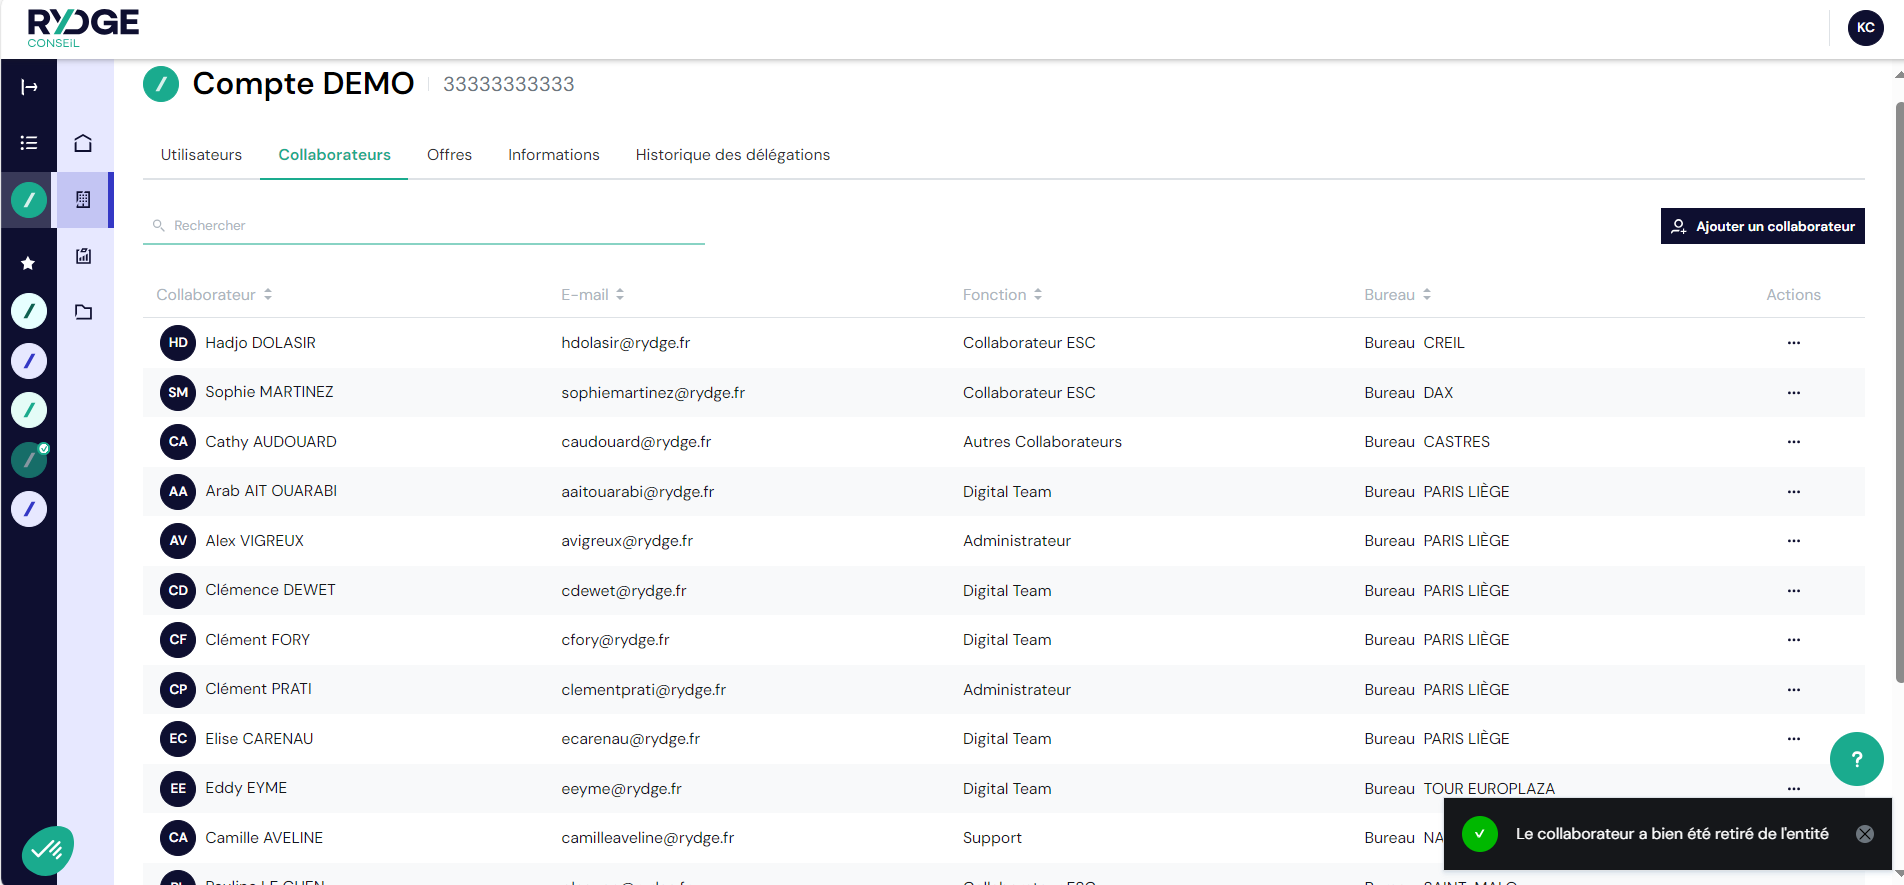The width and height of the screenshot is (1904, 885).
Task: Open the building entity icon
Action: point(83,200)
